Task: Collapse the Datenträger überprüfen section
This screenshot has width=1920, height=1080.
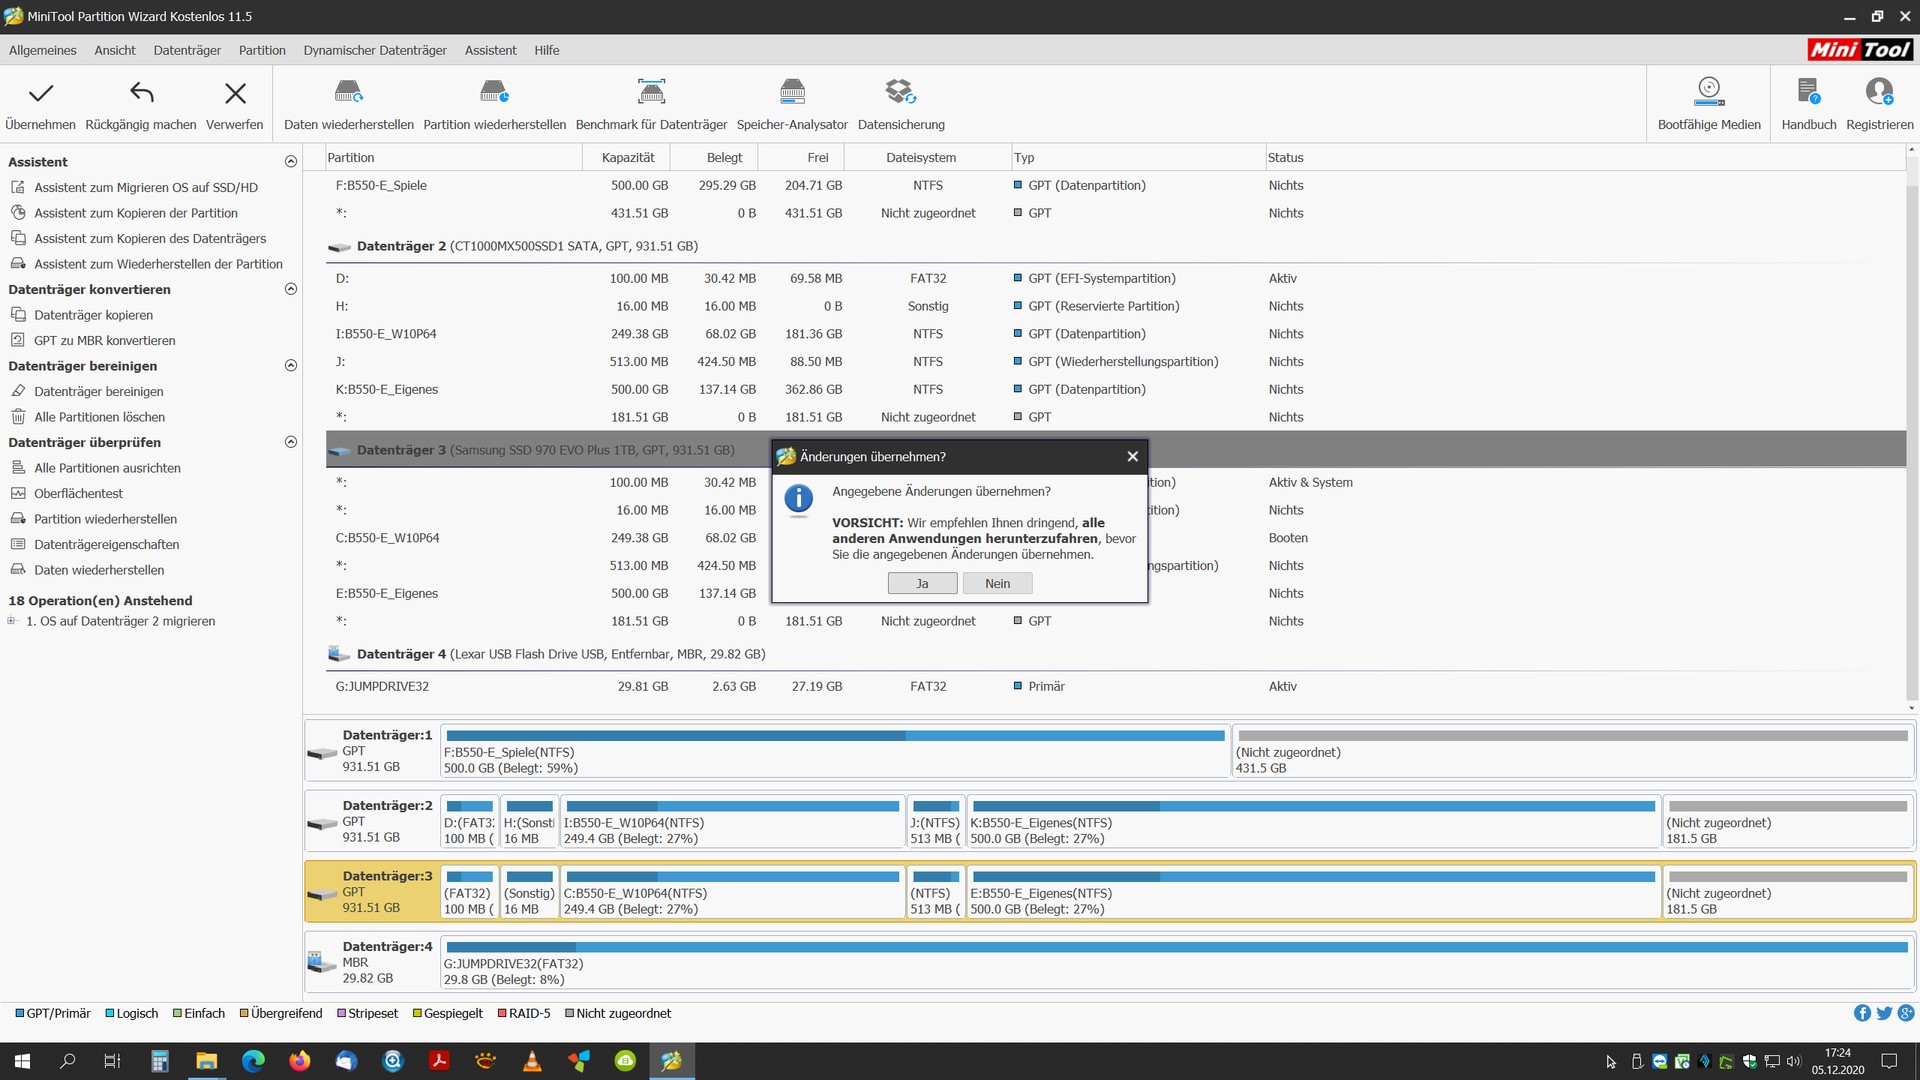Action: (x=291, y=442)
